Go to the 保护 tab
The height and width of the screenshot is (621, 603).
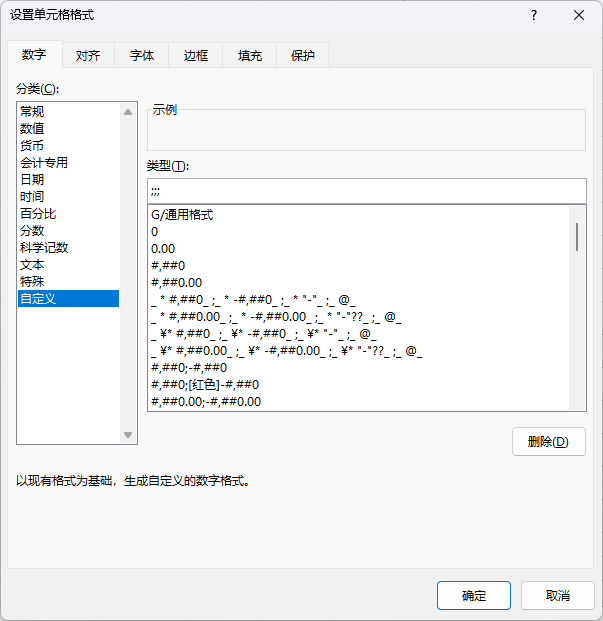click(302, 56)
